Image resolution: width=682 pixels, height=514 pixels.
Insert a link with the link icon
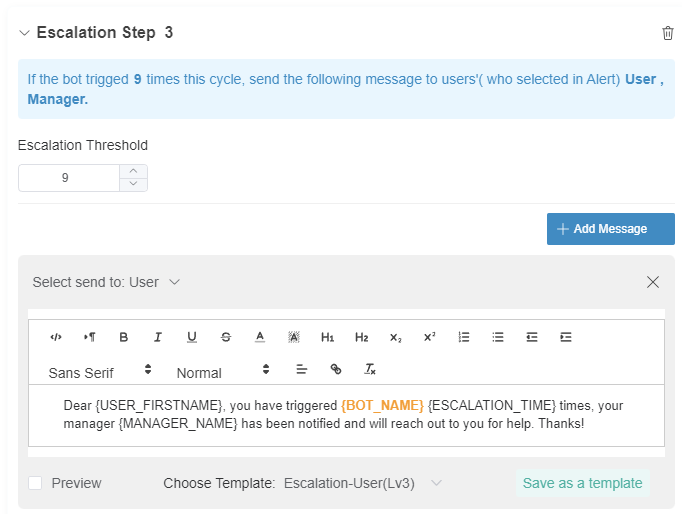[x=336, y=369]
